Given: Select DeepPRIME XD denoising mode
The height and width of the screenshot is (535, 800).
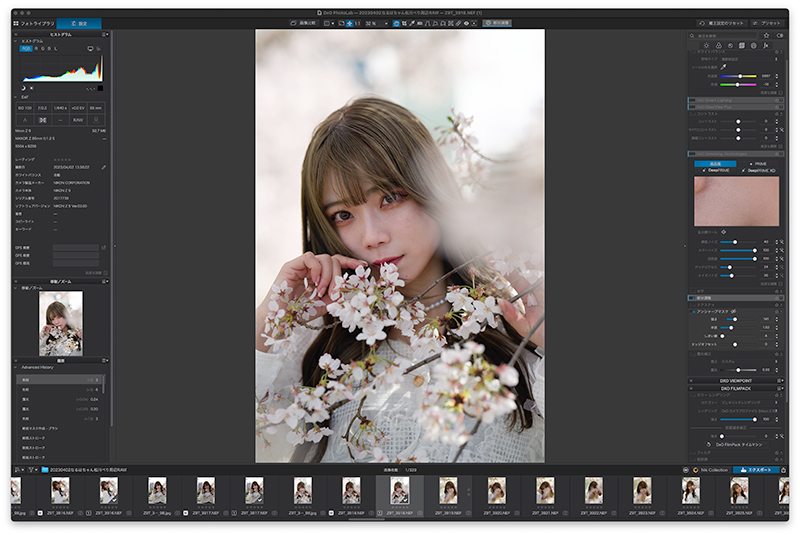Looking at the screenshot, I should tap(758, 170).
